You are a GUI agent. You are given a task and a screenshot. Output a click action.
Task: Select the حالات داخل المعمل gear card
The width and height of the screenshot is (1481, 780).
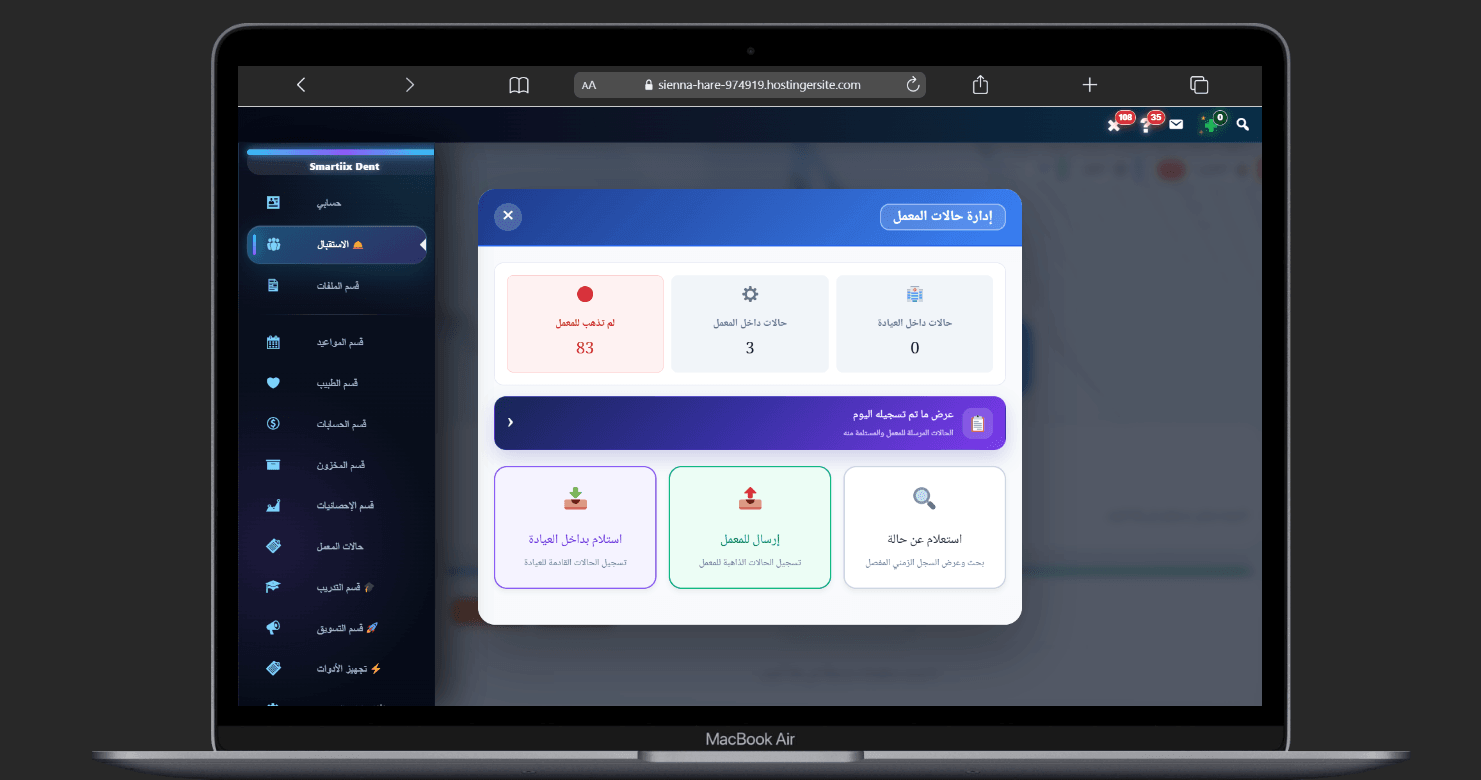(x=750, y=324)
